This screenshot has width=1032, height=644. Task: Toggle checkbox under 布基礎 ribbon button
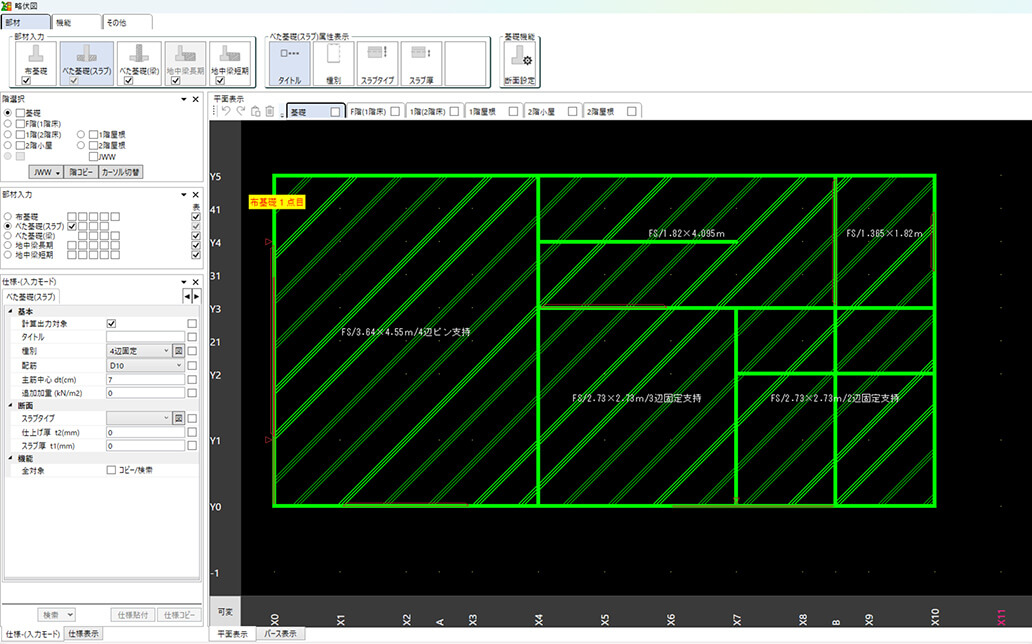pos(26,80)
